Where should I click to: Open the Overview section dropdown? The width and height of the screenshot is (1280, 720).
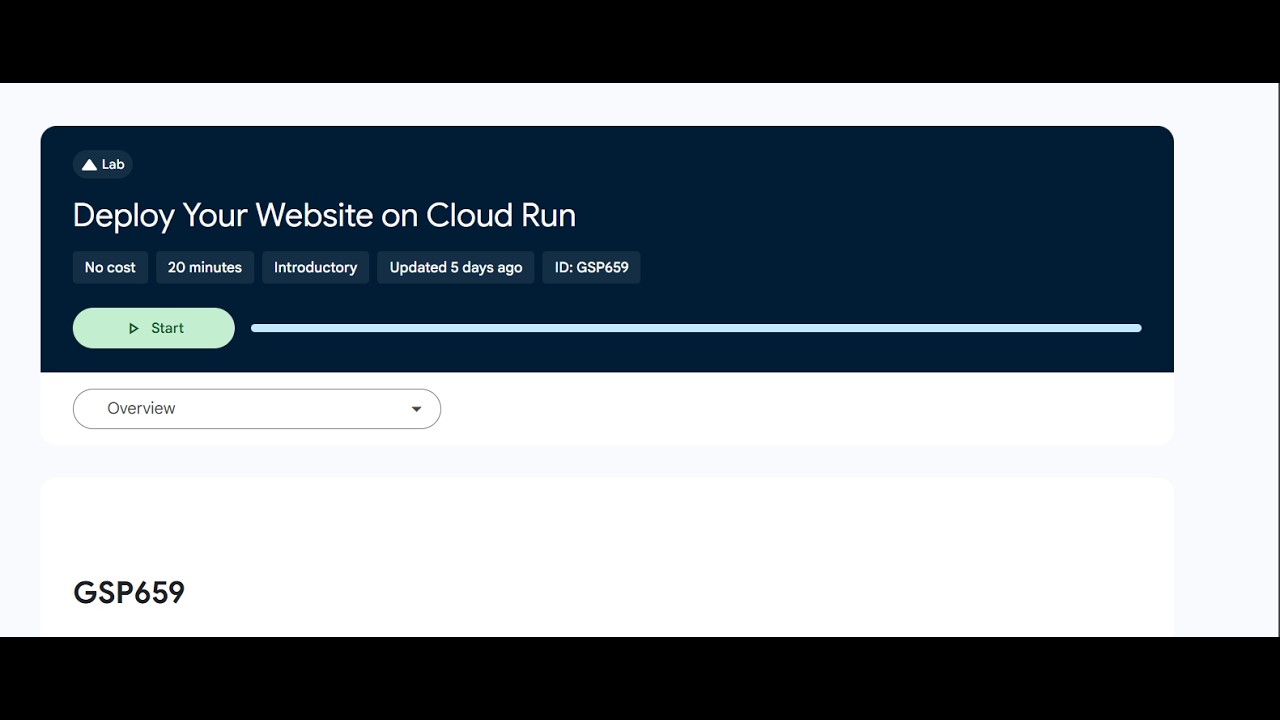pyautogui.click(x=257, y=408)
